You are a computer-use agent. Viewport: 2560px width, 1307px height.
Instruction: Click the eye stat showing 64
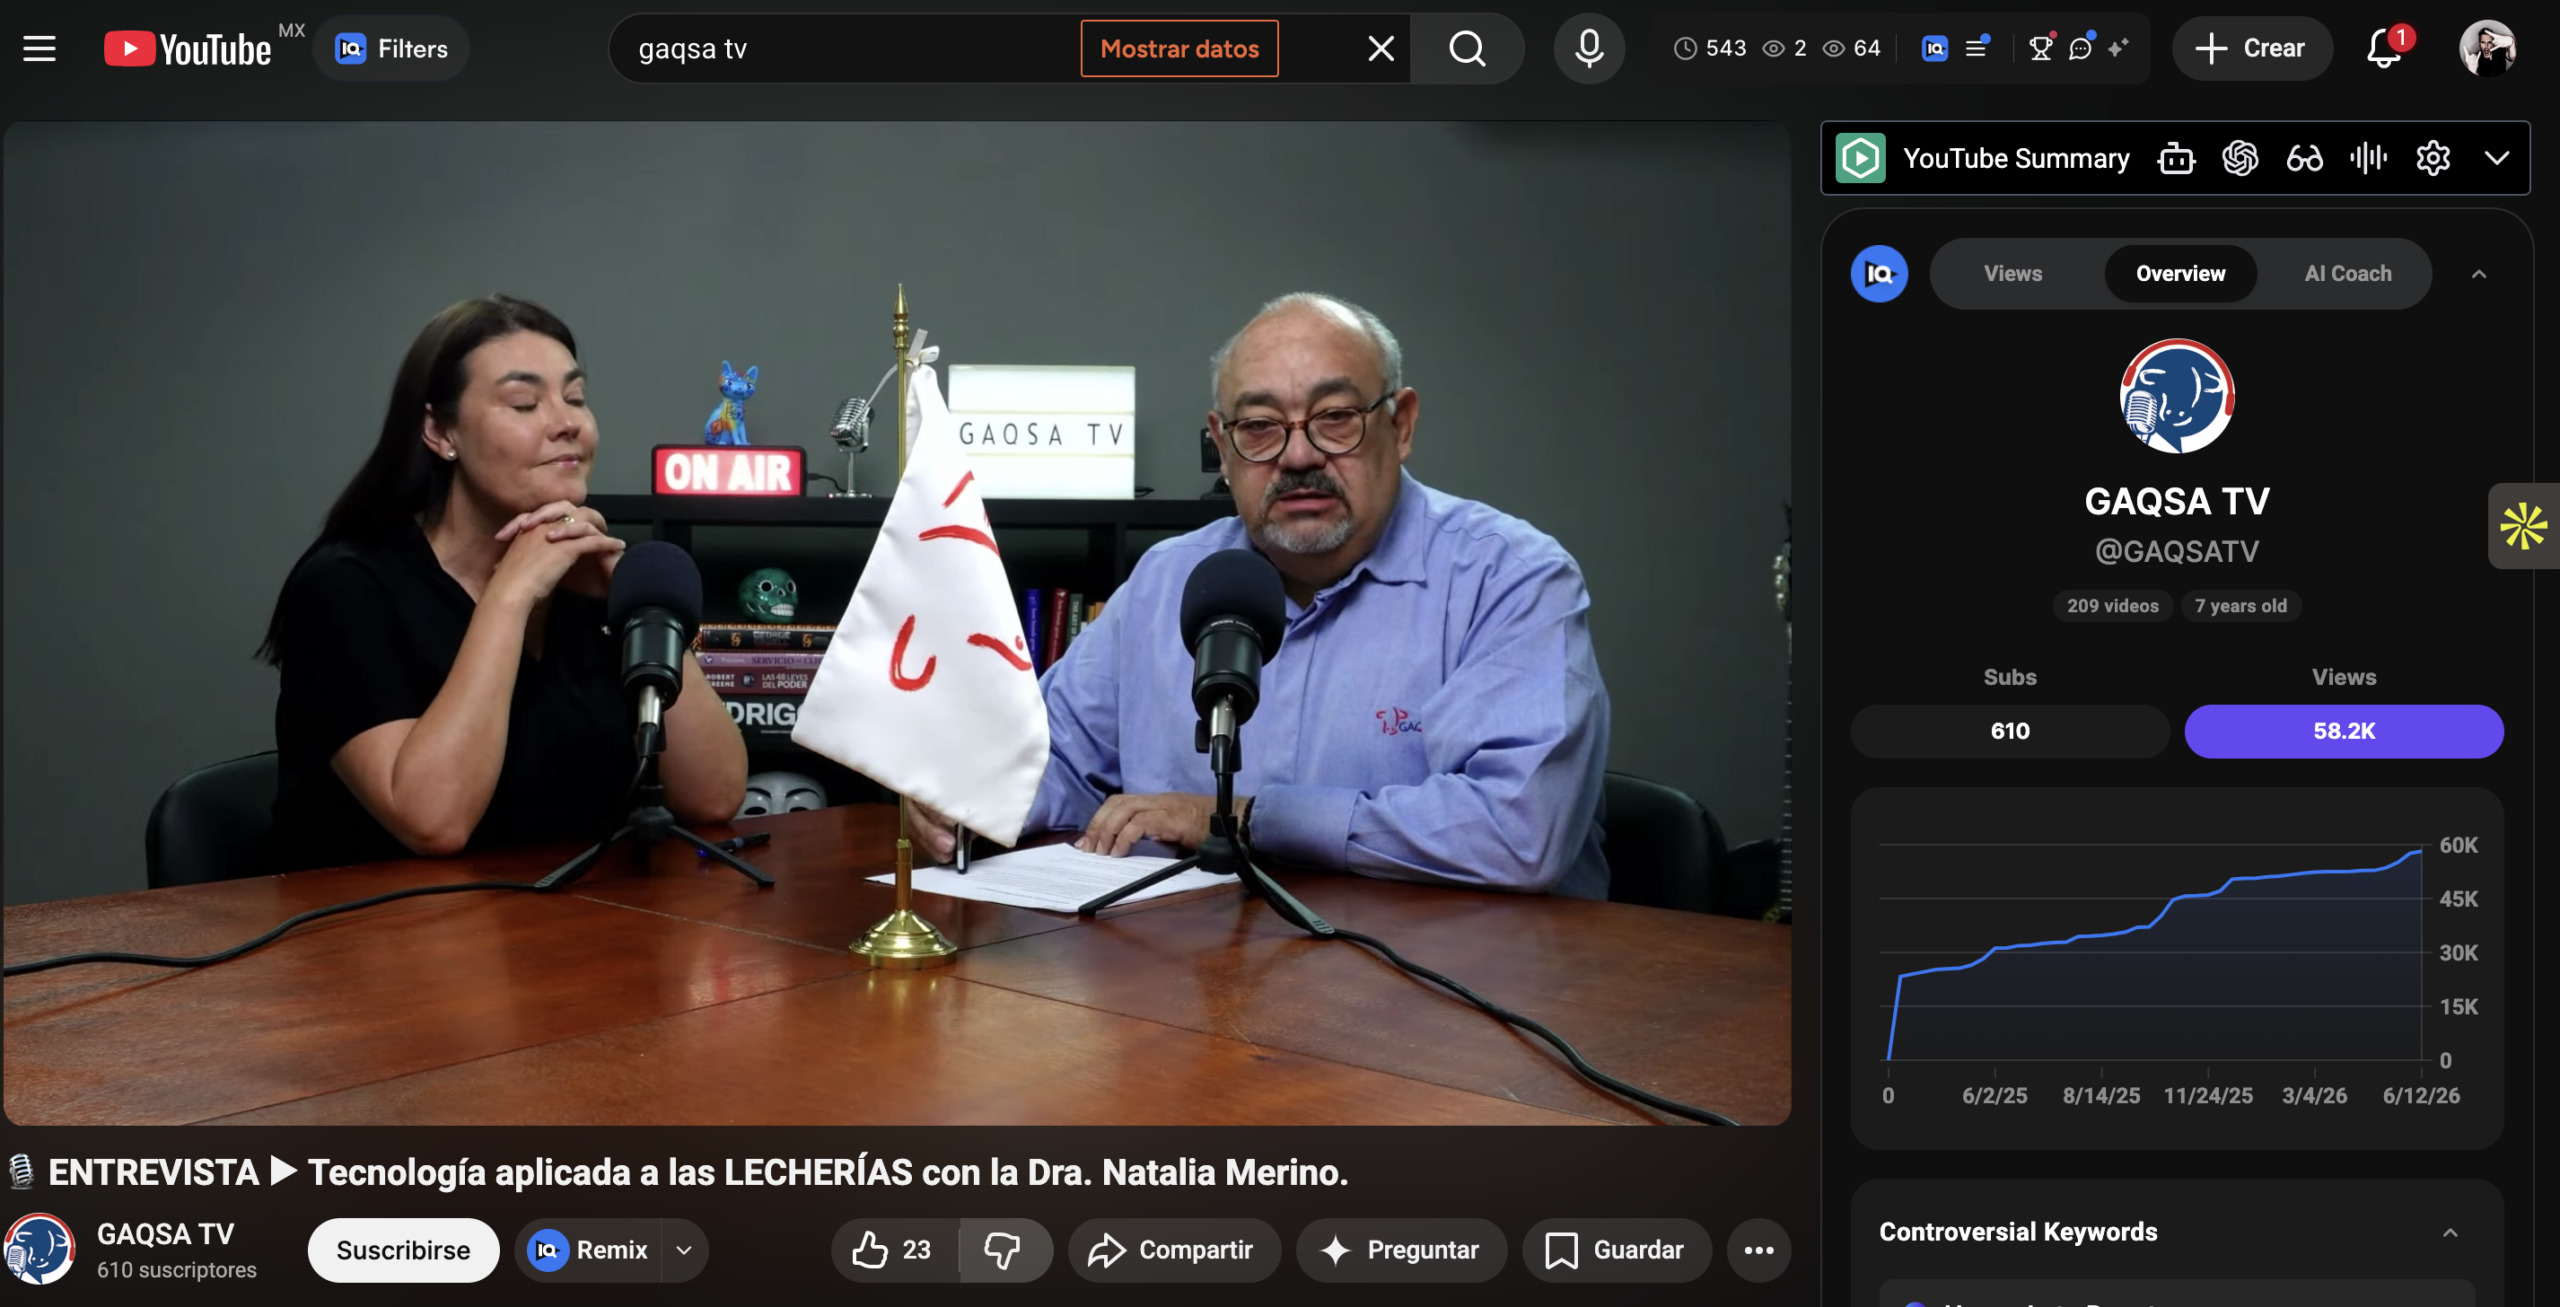[x=1851, y=48]
